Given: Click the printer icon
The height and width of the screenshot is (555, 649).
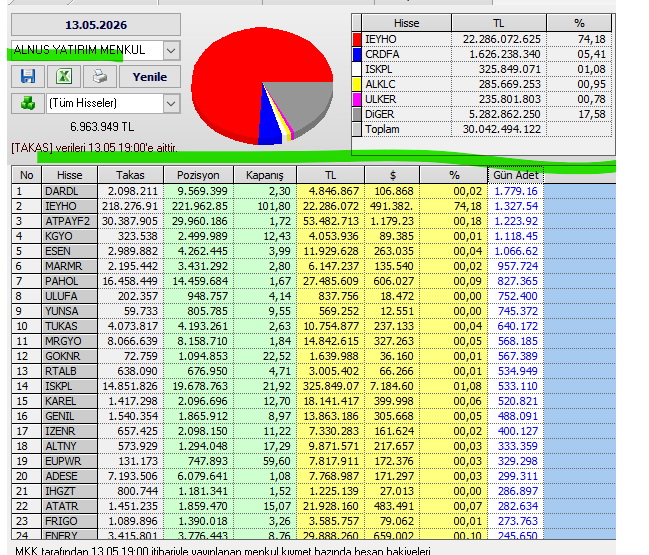Looking at the screenshot, I should pyautogui.click(x=100, y=77).
